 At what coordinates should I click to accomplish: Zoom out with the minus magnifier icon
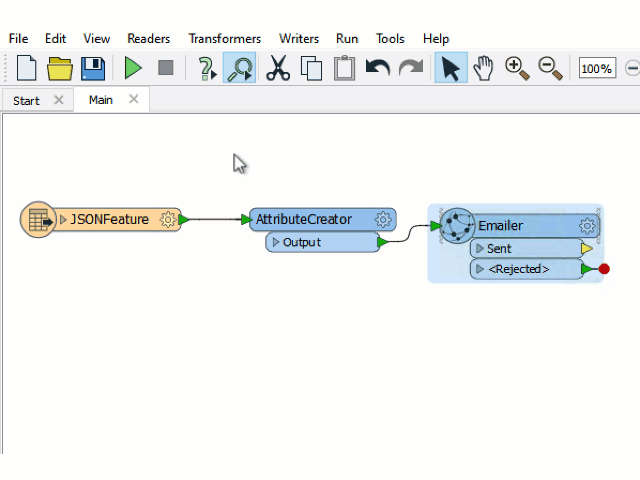coord(550,68)
